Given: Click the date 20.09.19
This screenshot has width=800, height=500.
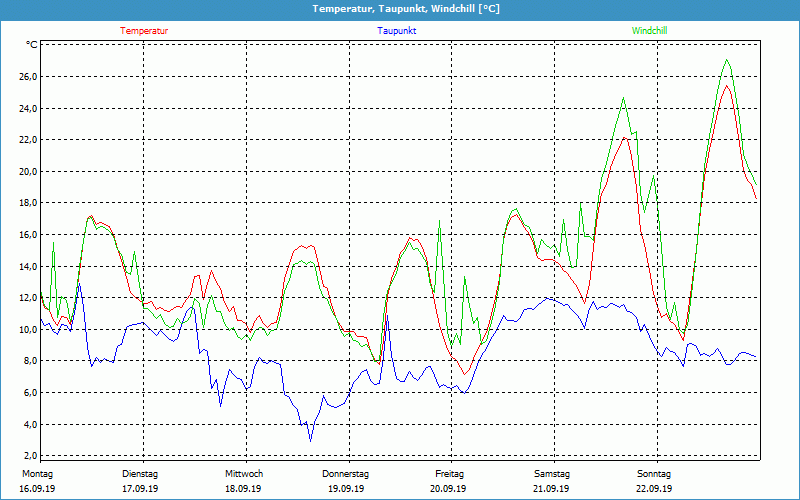Looking at the screenshot, I should [448, 489].
